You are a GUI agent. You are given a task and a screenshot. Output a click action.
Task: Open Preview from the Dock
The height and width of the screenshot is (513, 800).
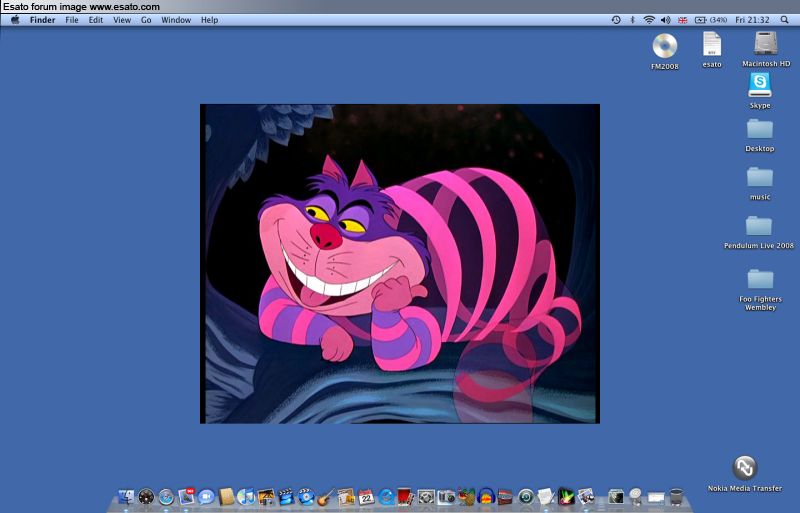(586, 497)
